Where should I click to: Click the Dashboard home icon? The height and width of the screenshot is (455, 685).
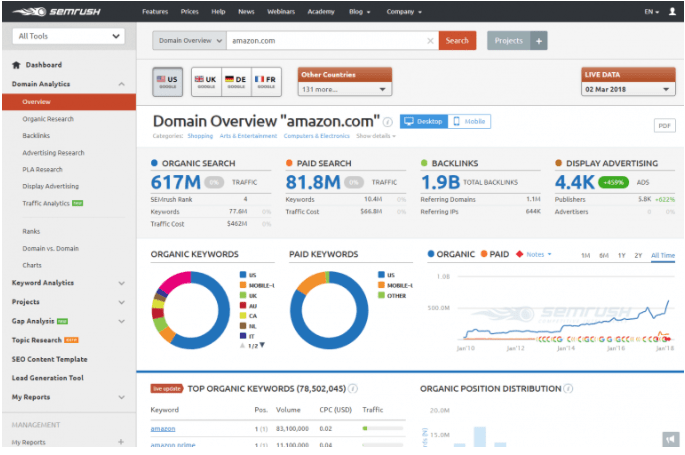tap(16, 65)
